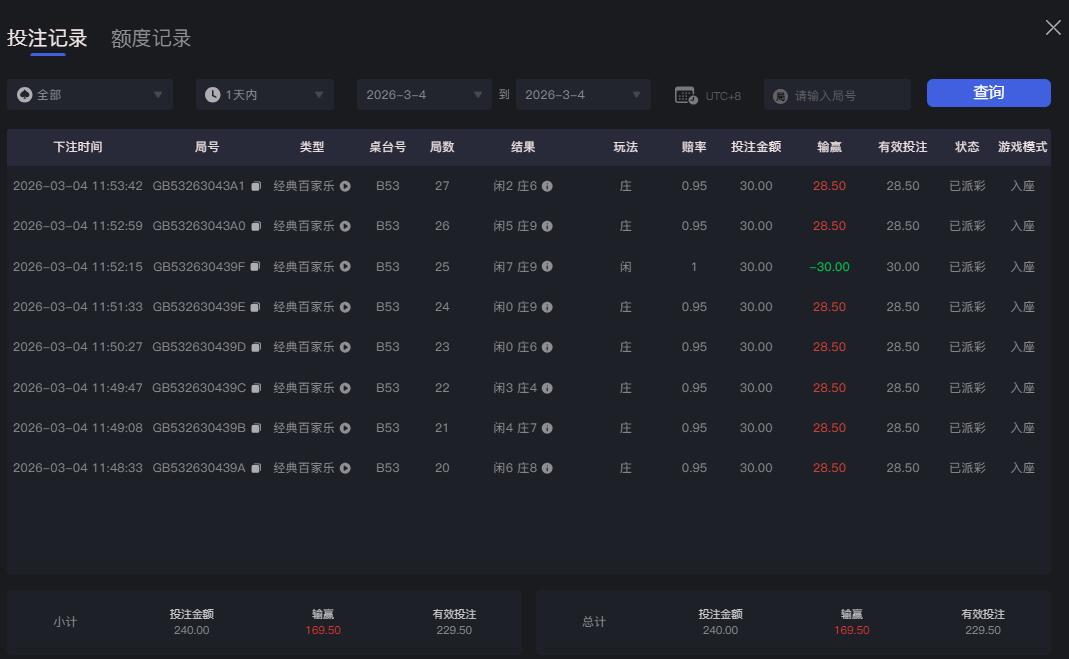The image size is (1069, 659).
Task: Play the replay for round 27
Action: pos(344,186)
